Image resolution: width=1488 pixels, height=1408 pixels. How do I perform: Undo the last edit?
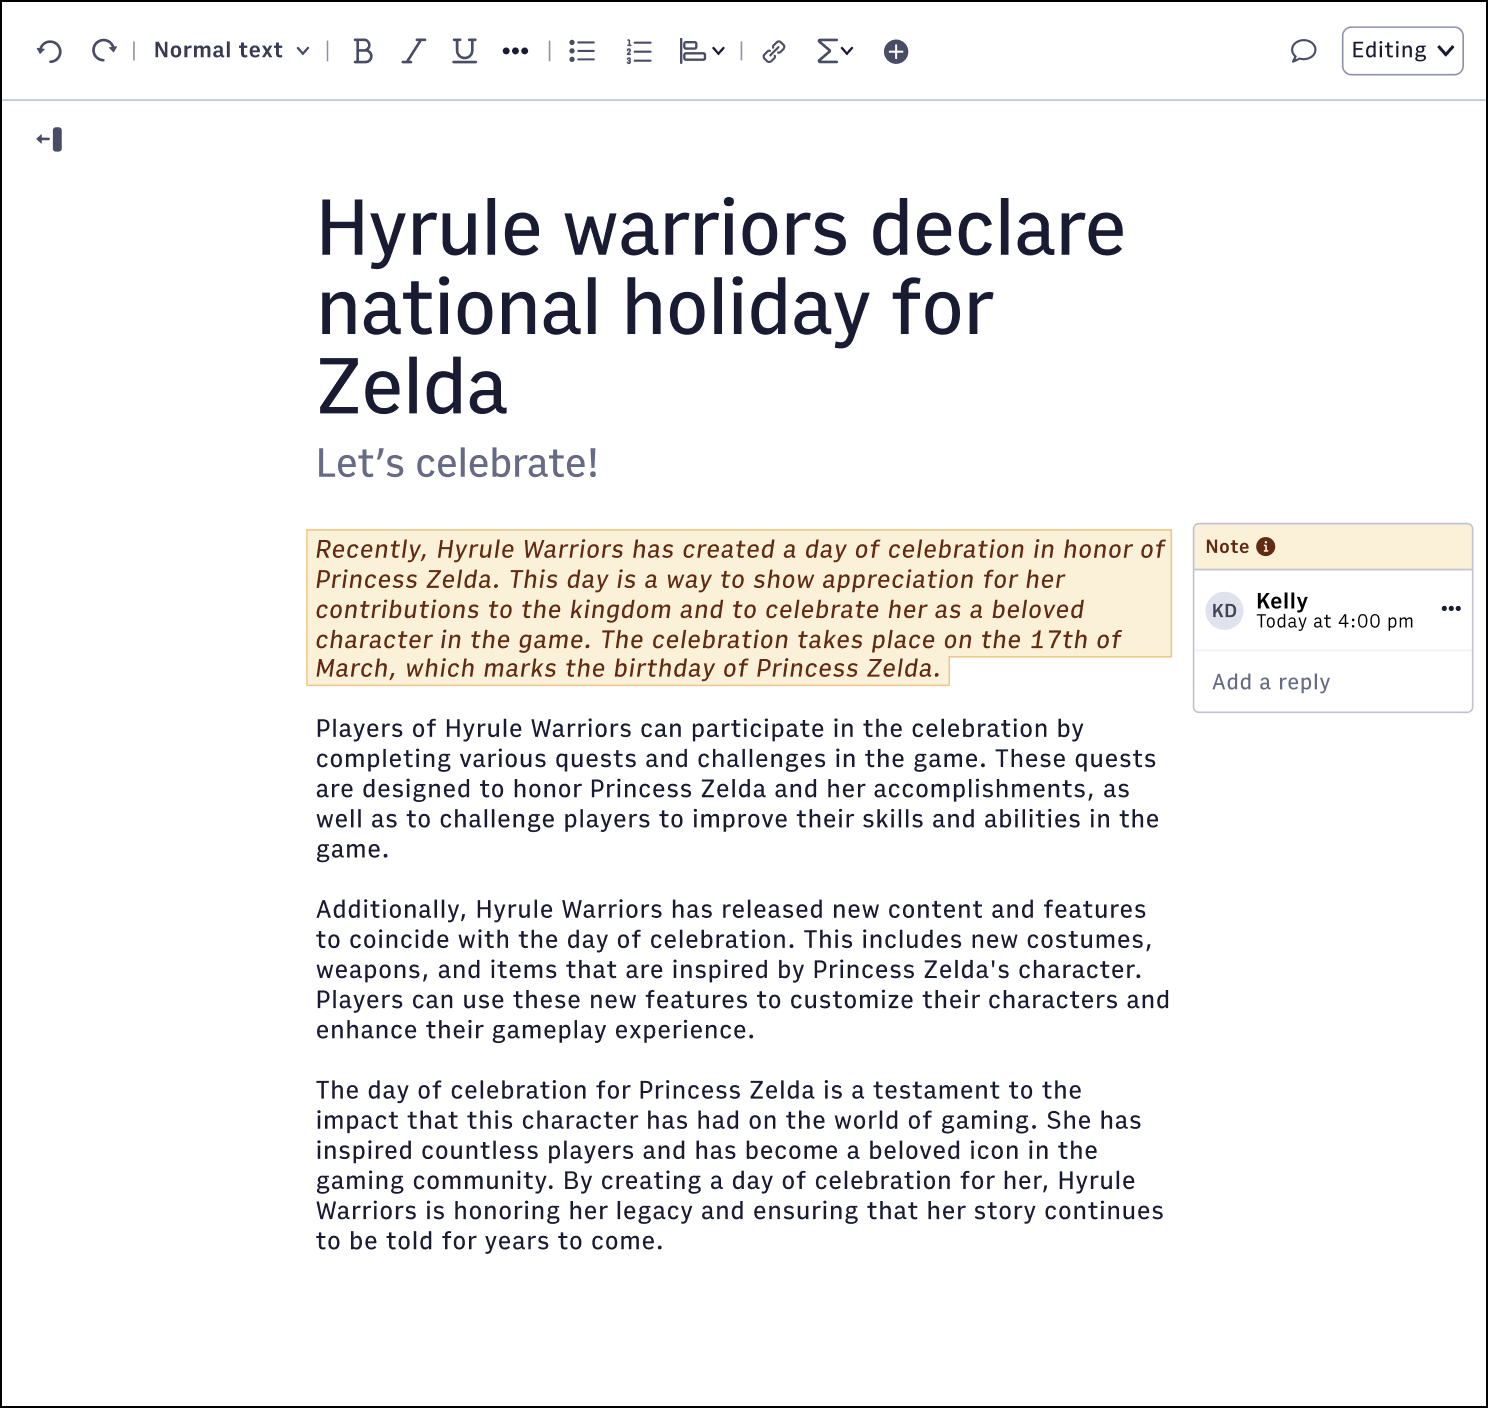click(50, 51)
